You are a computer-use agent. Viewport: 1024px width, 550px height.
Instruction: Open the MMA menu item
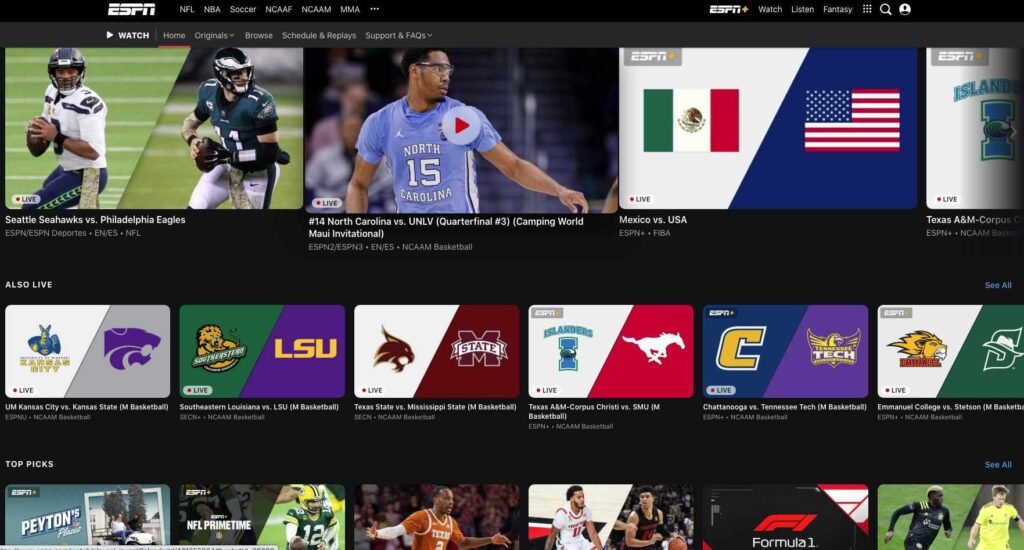[349, 9]
